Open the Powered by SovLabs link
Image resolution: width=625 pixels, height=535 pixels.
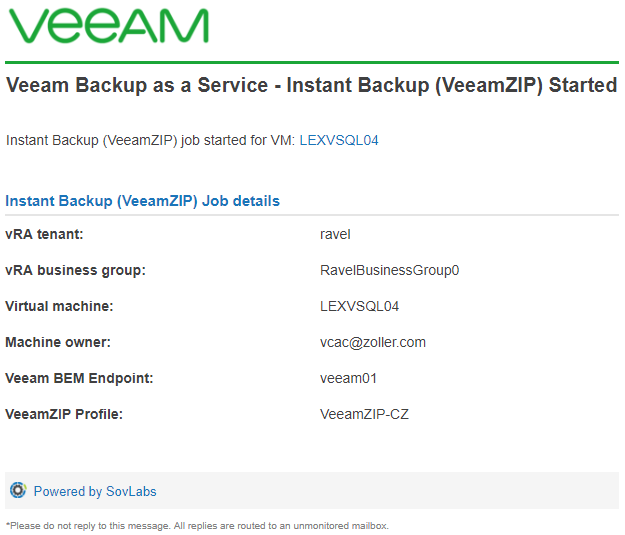pos(95,491)
